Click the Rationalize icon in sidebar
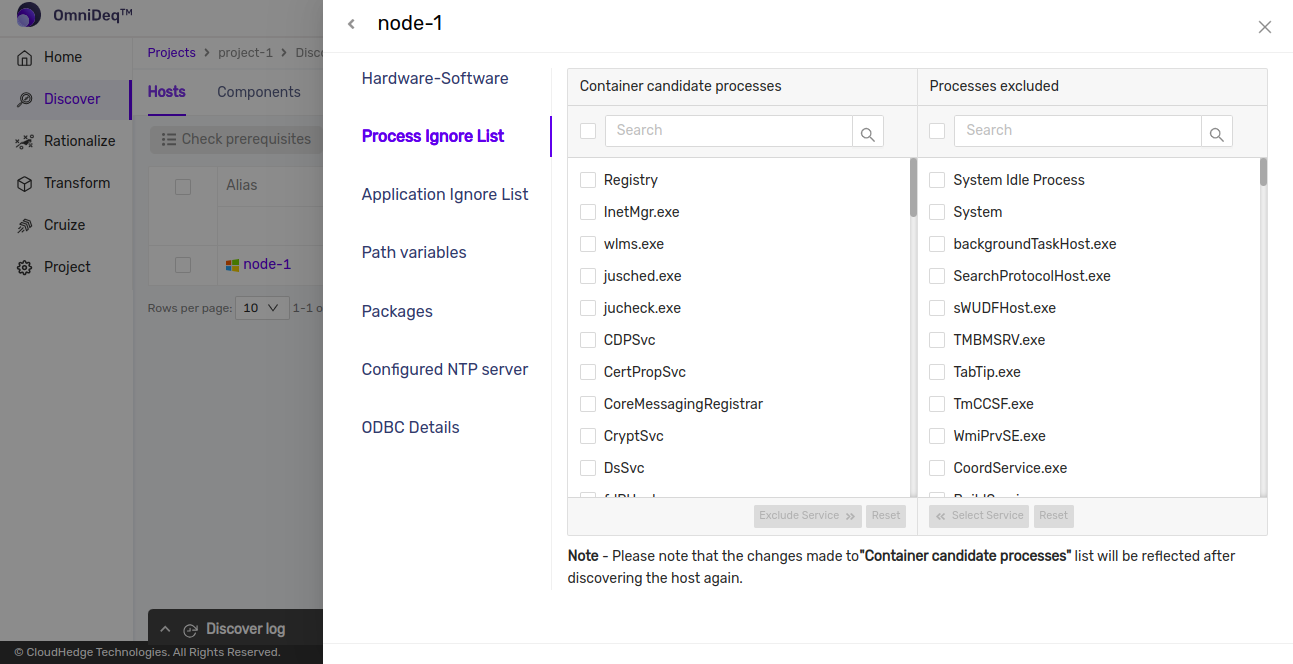This screenshot has height=664, width=1293. click(25, 141)
